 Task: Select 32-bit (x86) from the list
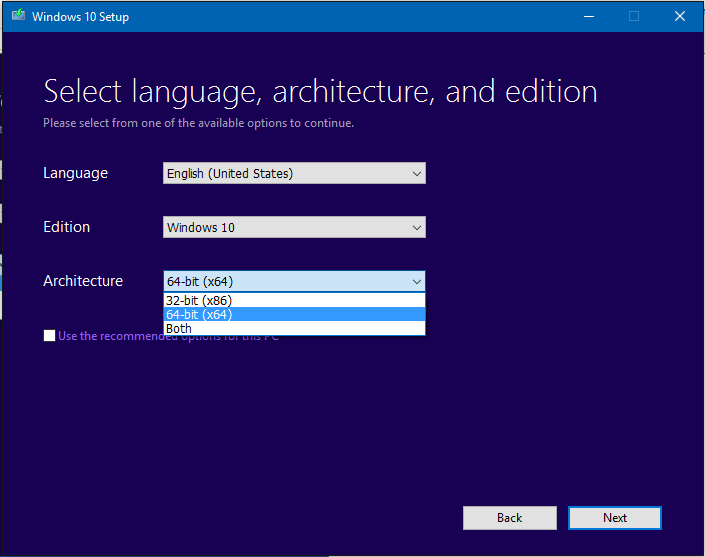pyautogui.click(x=294, y=300)
